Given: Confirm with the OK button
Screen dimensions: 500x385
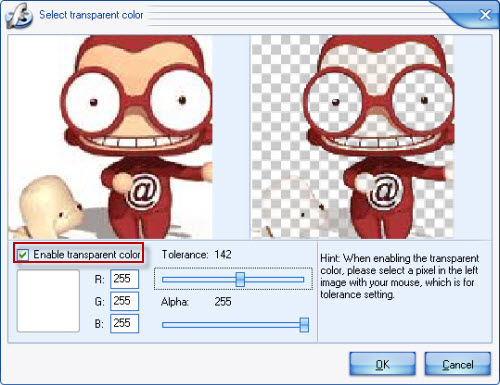Looking at the screenshot, I should (382, 364).
